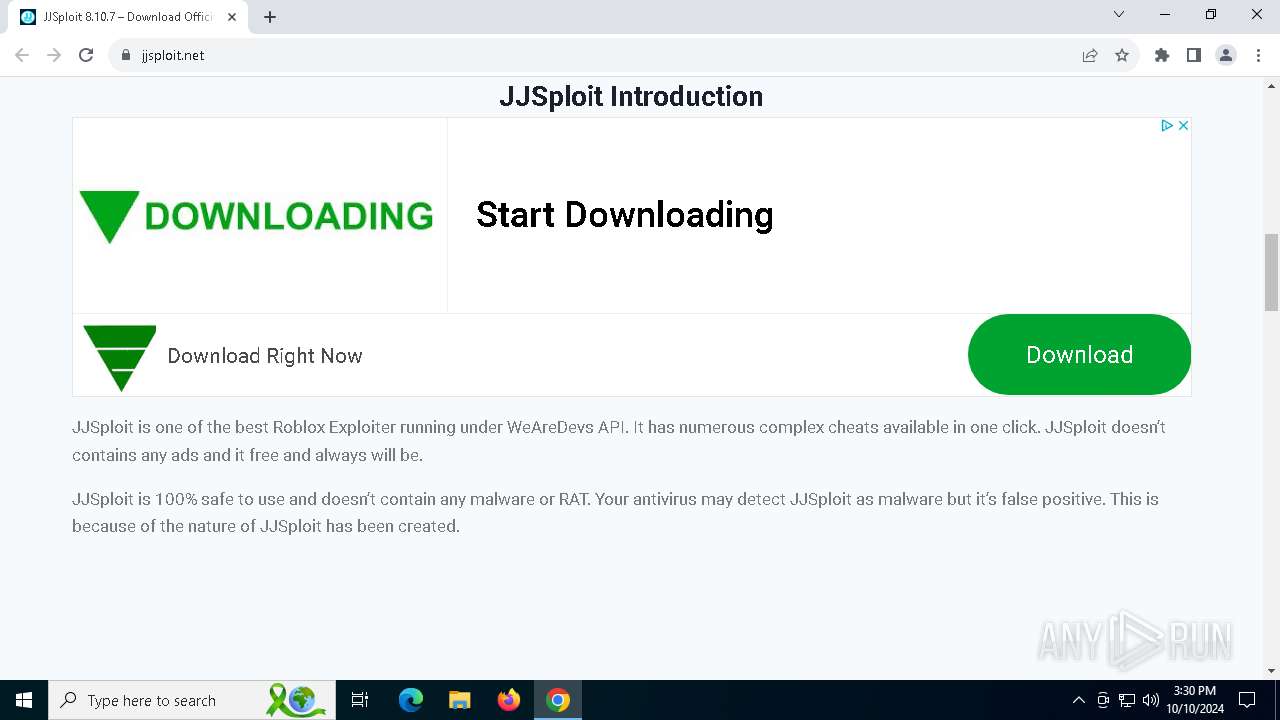This screenshot has height=720, width=1280.
Task: Close the JJSploit tab
Action: 232,17
